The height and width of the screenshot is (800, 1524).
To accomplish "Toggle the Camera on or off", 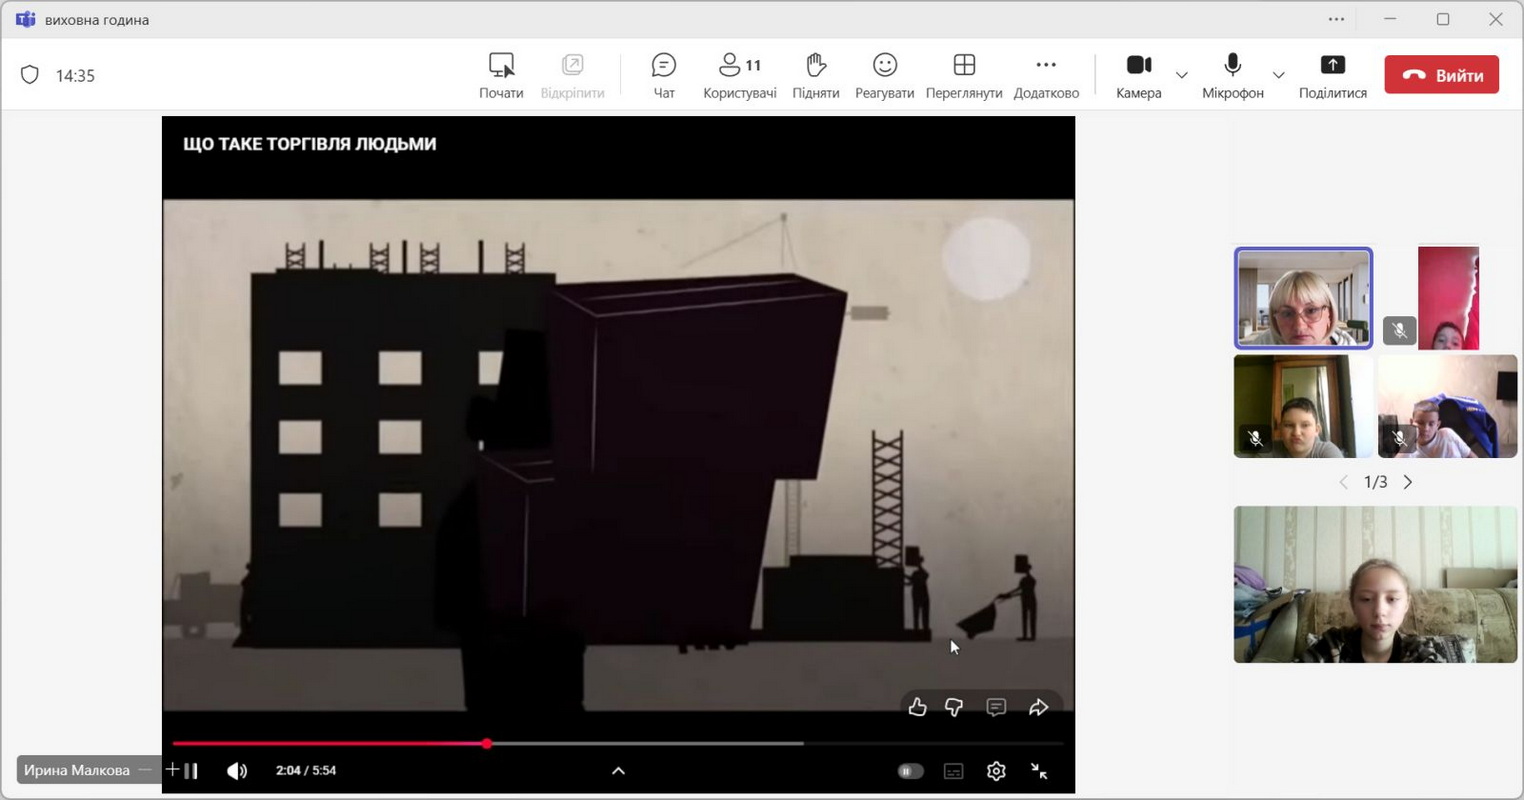I will (x=1138, y=76).
